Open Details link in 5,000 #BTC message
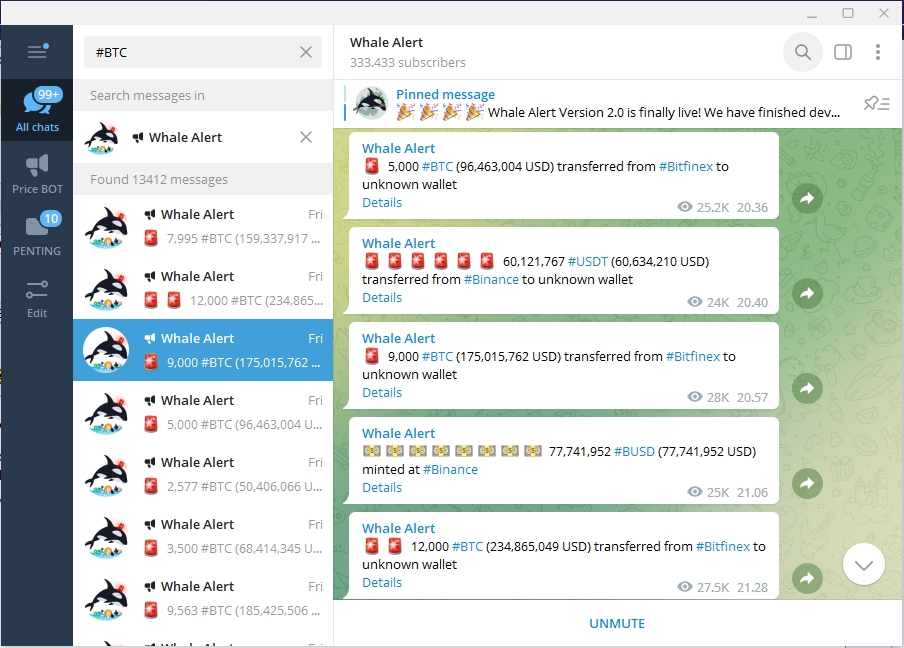This screenshot has height=648, width=904. (382, 202)
